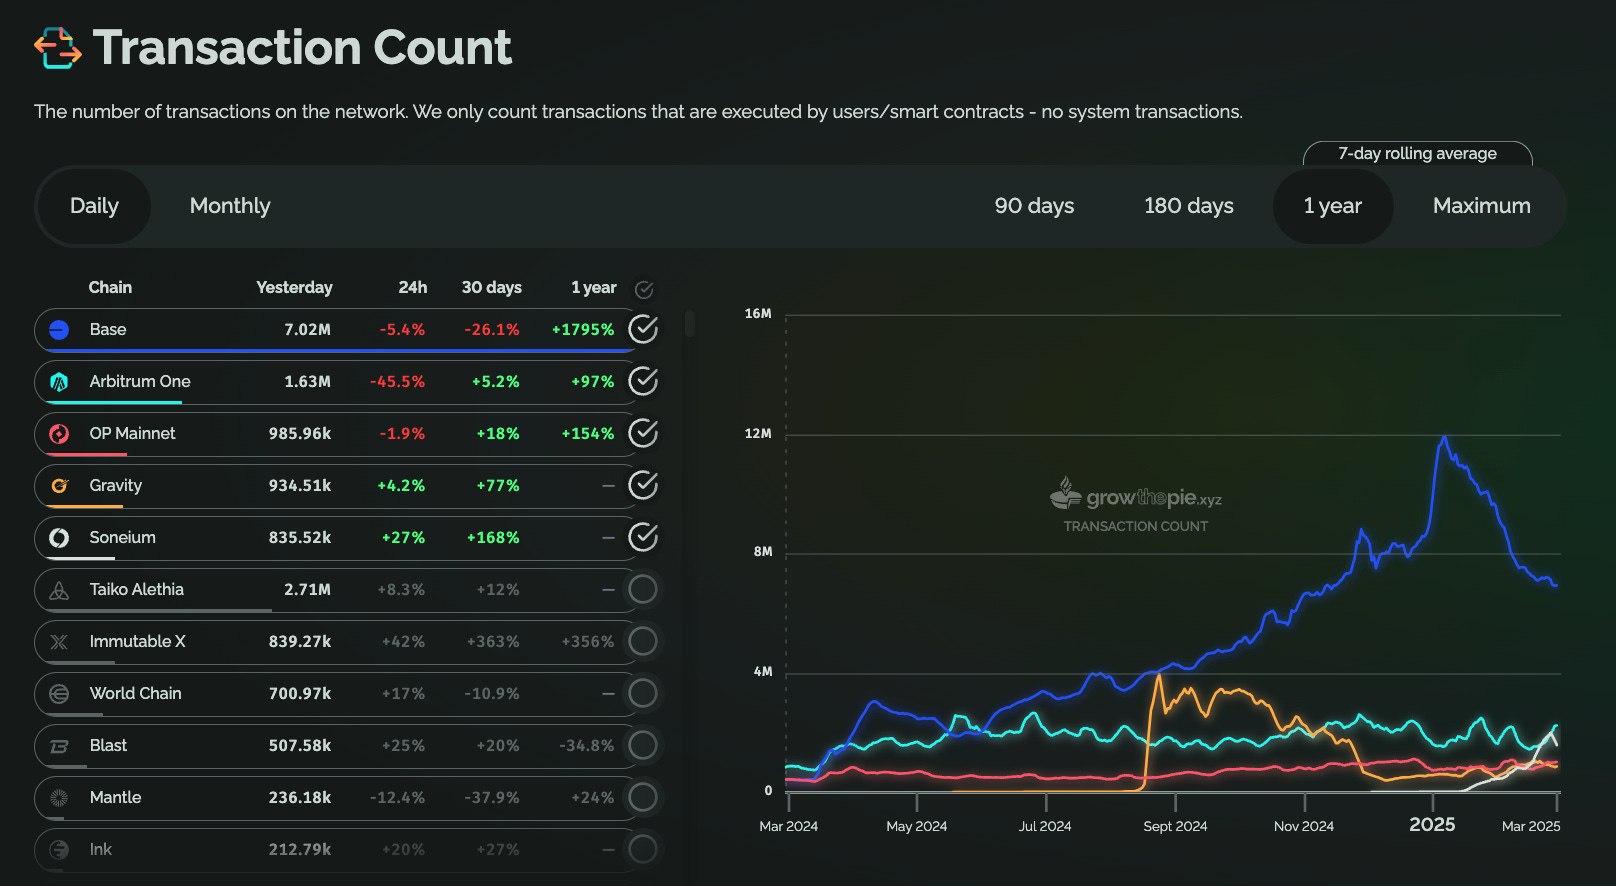Uncheck the Base chain selection circle
Image resolution: width=1616 pixels, height=886 pixels.
tap(643, 329)
